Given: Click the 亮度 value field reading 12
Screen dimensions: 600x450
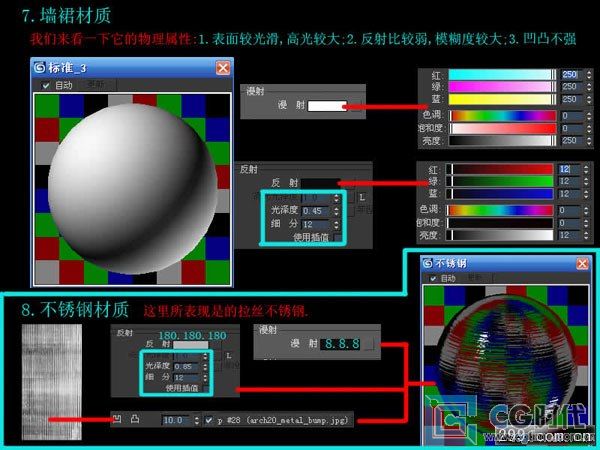Looking at the screenshot, I should tap(569, 235).
